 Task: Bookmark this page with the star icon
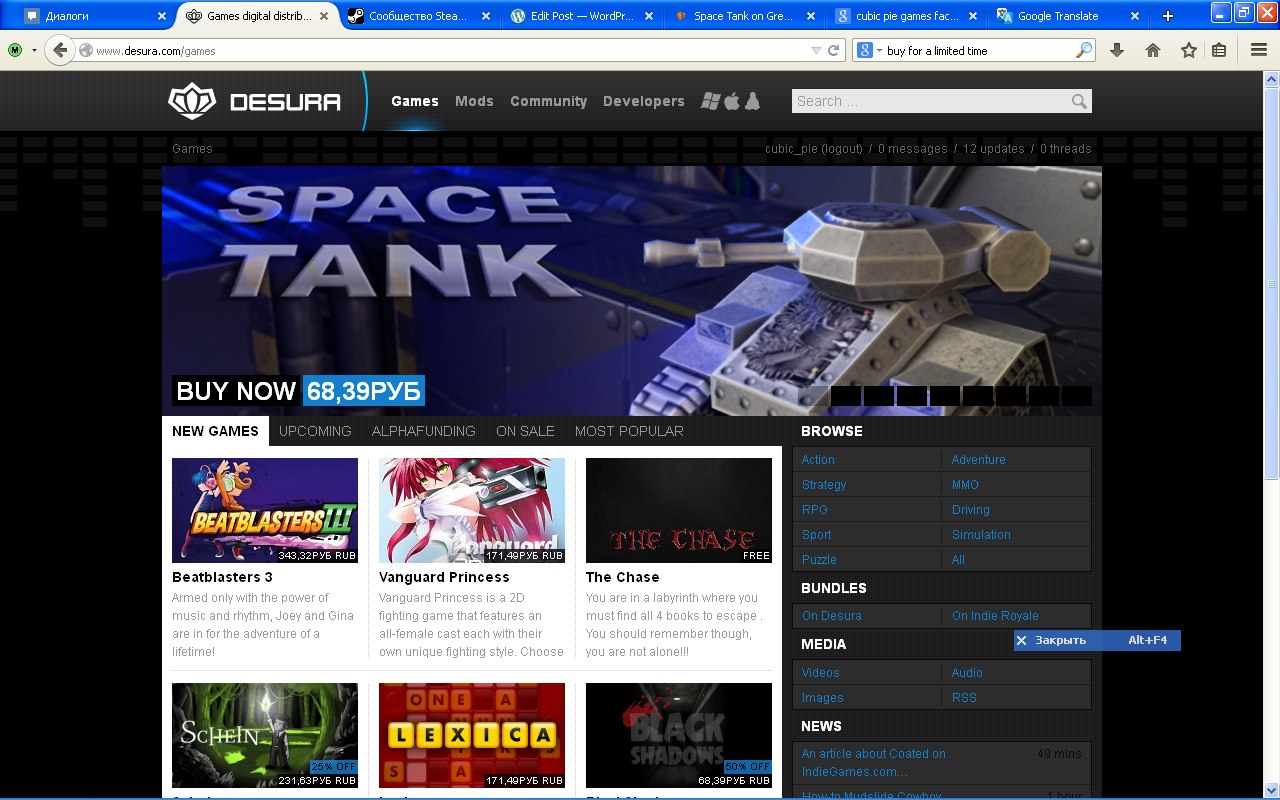pyautogui.click(x=1188, y=50)
